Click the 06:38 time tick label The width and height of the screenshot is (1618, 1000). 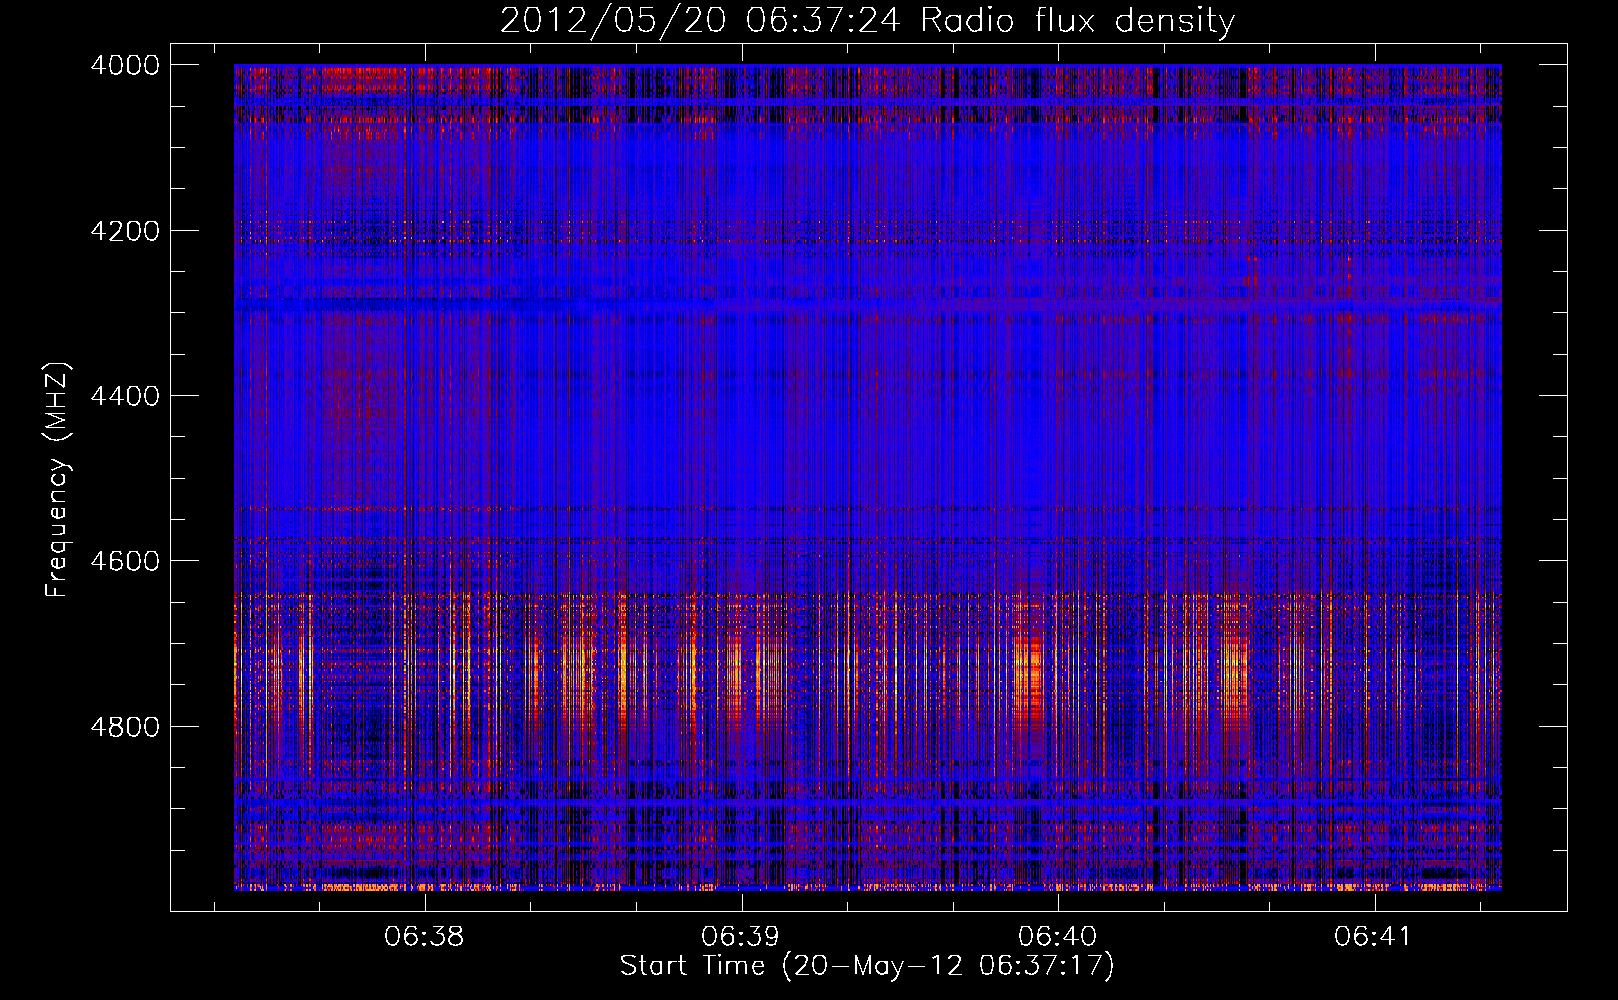pyautogui.click(x=424, y=937)
